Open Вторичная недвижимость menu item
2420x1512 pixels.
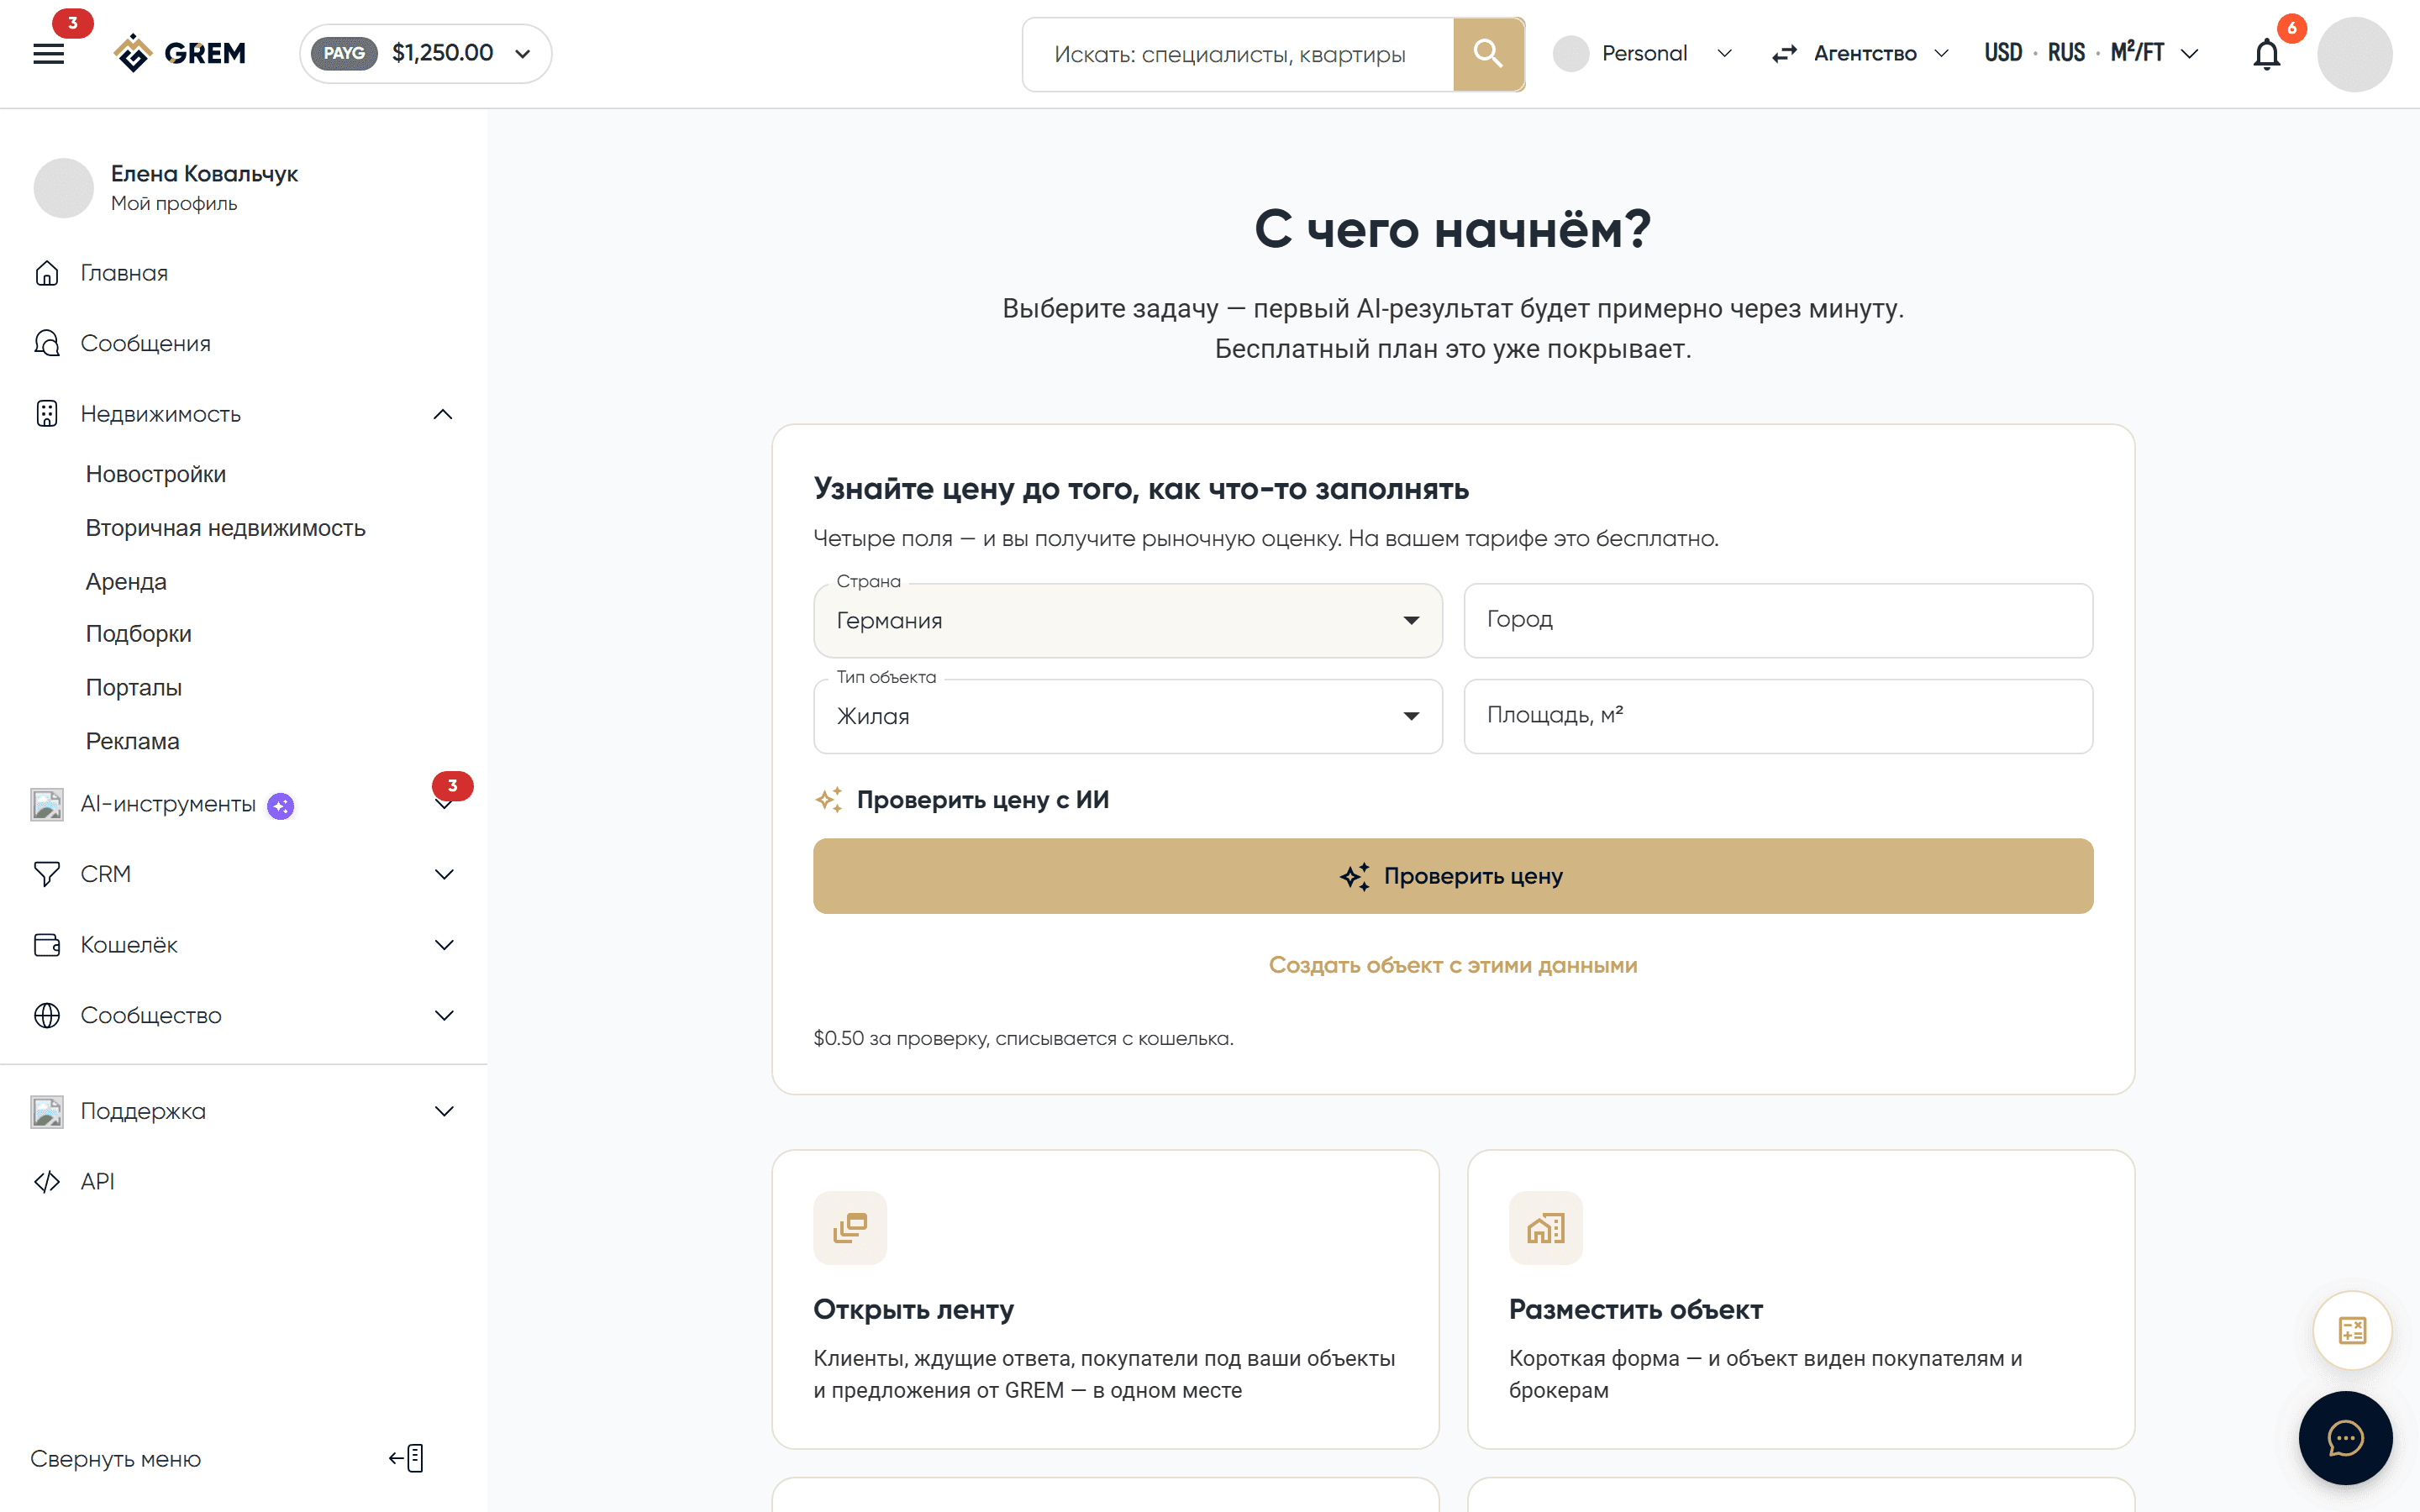tap(226, 528)
